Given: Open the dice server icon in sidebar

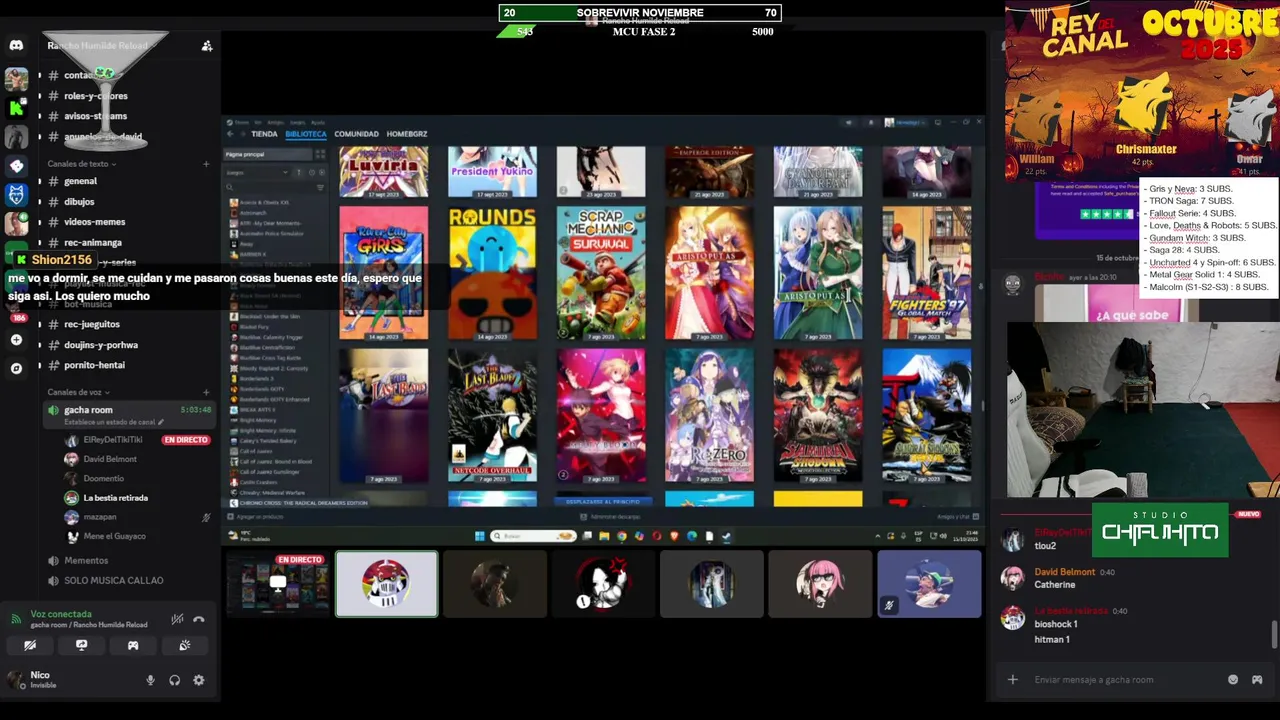Looking at the screenshot, I should click(x=16, y=166).
